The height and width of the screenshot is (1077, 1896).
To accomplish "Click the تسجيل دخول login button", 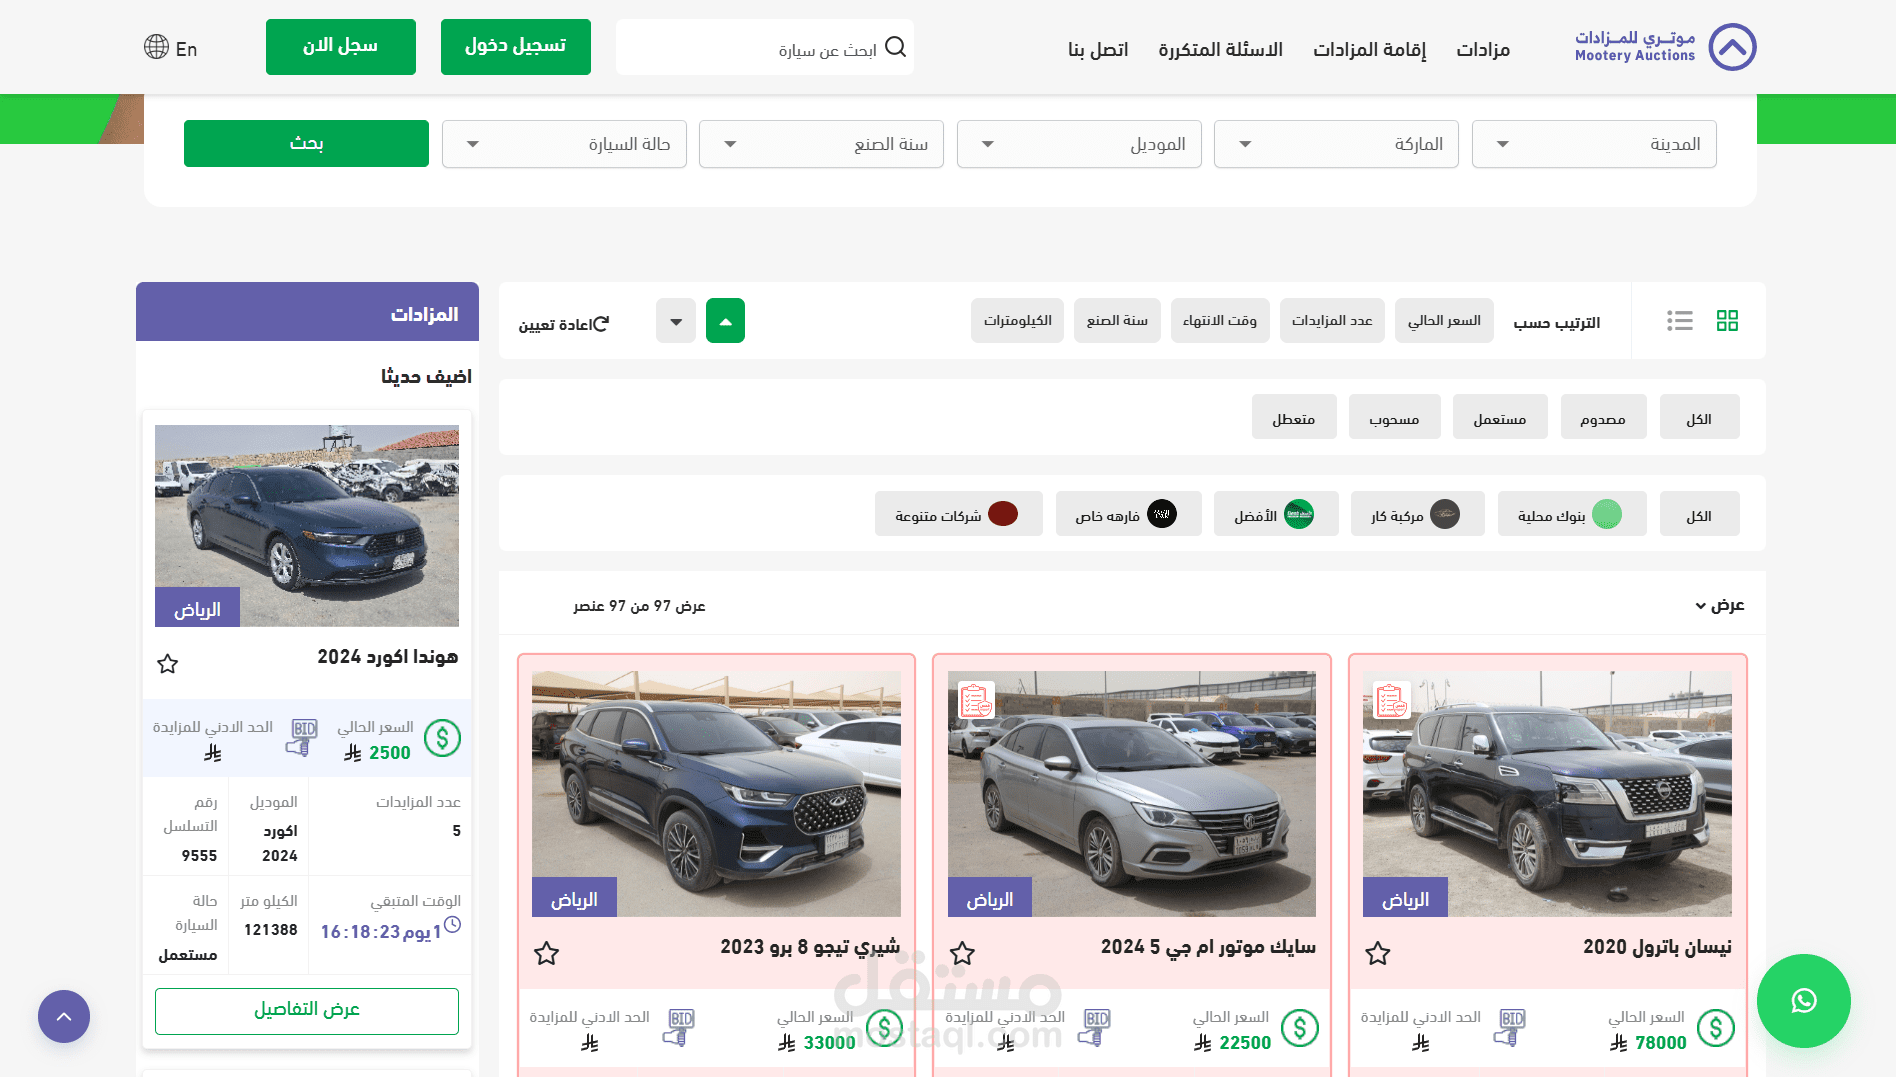I will [x=516, y=47].
